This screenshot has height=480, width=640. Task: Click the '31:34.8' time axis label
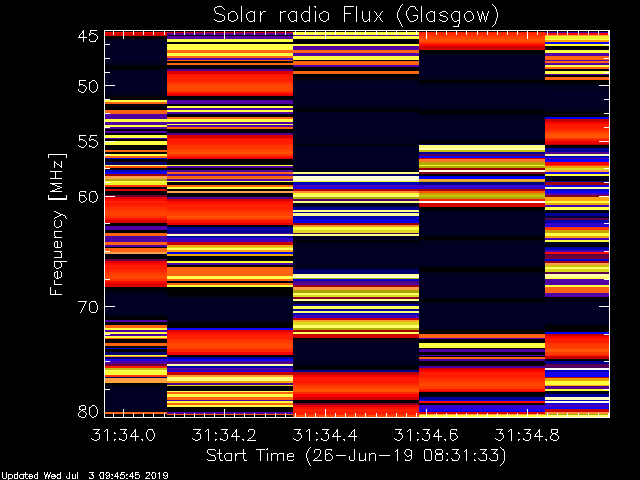(x=527, y=435)
